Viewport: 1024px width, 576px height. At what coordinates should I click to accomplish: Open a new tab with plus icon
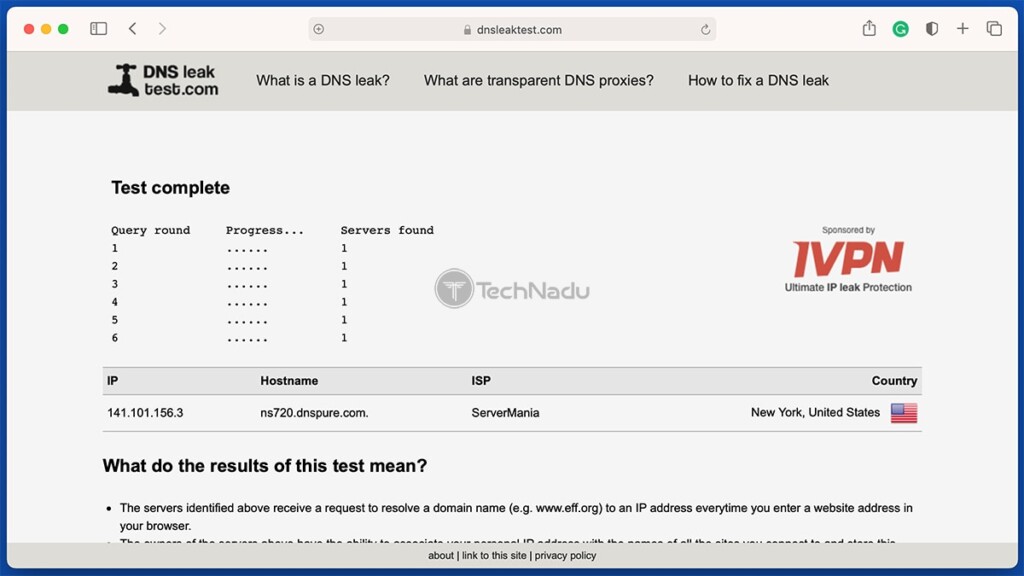[x=963, y=29]
